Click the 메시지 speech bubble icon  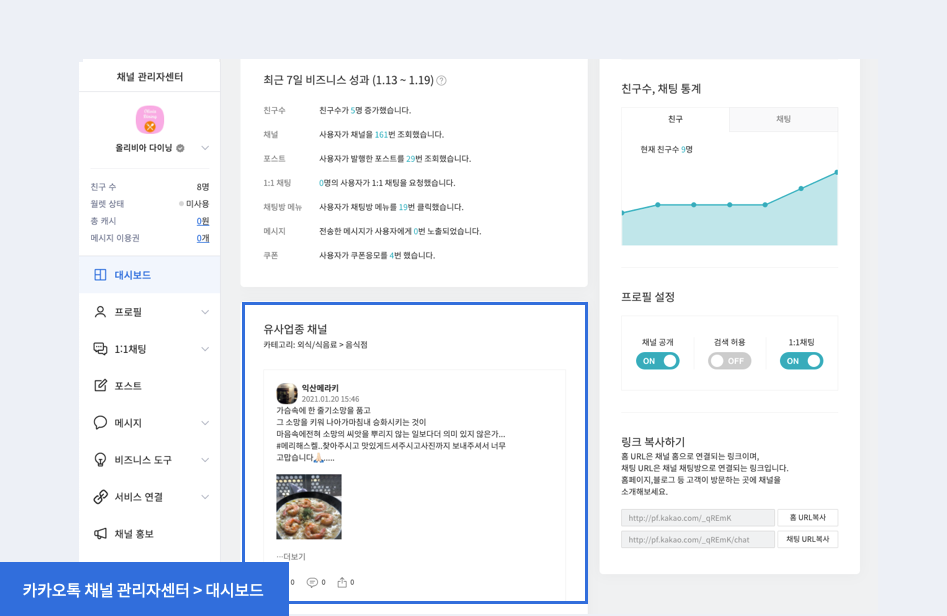click(x=100, y=422)
